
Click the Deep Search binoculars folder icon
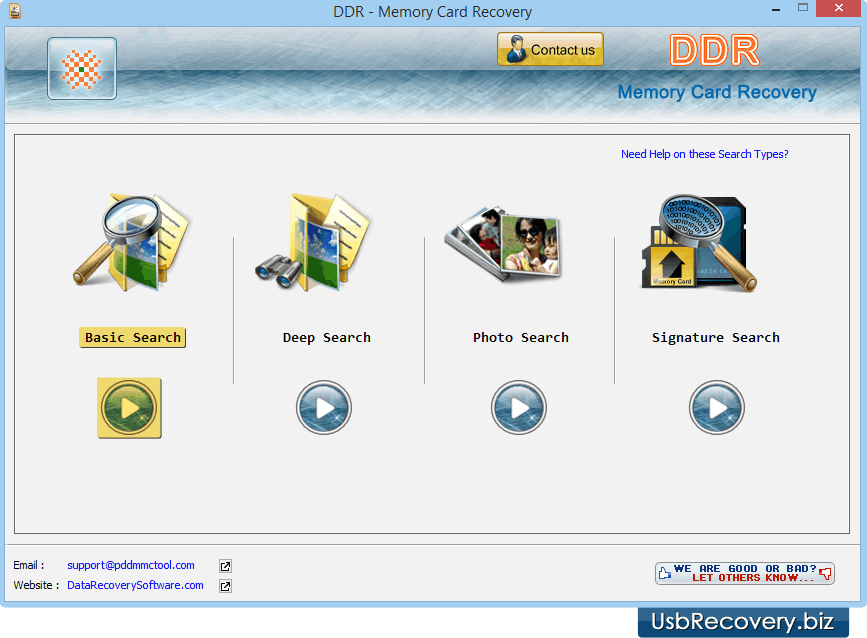313,242
